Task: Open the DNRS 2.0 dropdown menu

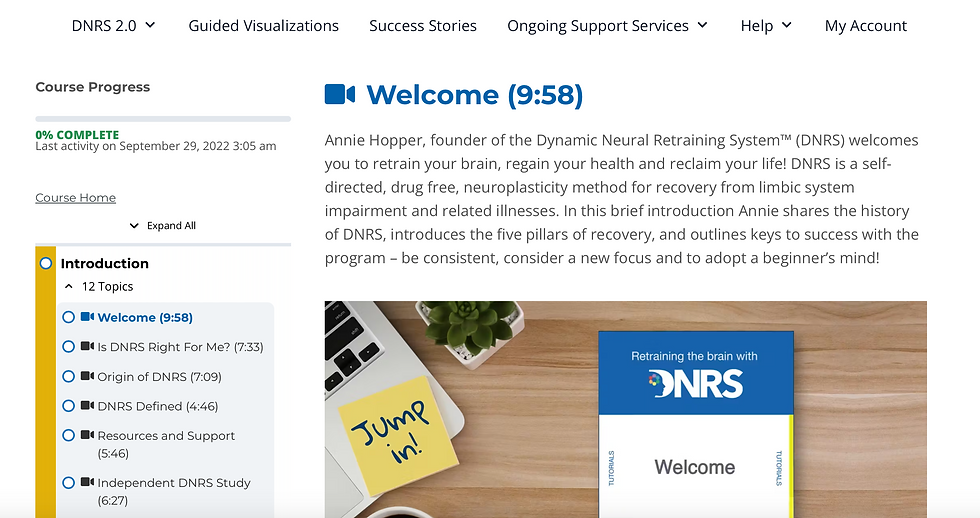Action: coord(113,26)
